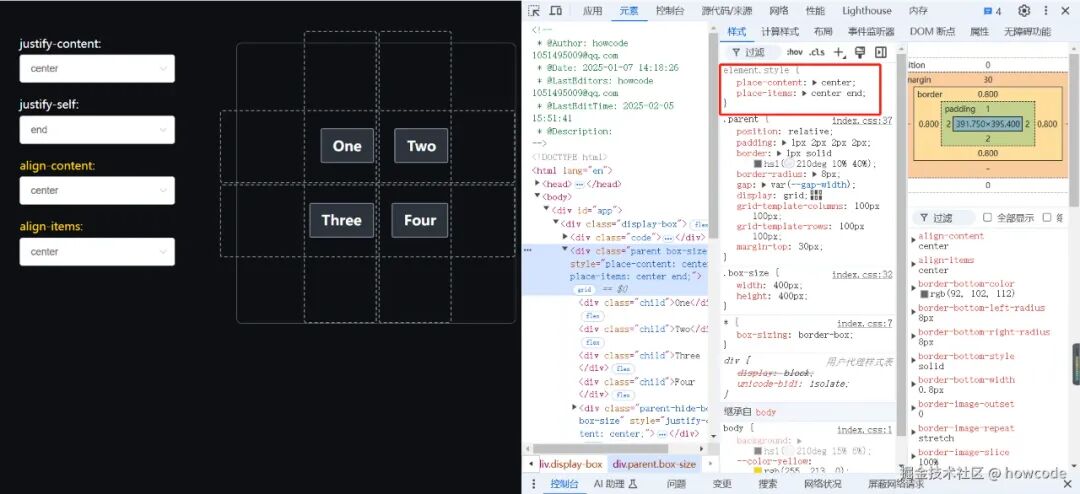Screen dimensions: 1080x494
Task: Click the div.parent.box-size breadcrumb
Action: tap(654, 464)
